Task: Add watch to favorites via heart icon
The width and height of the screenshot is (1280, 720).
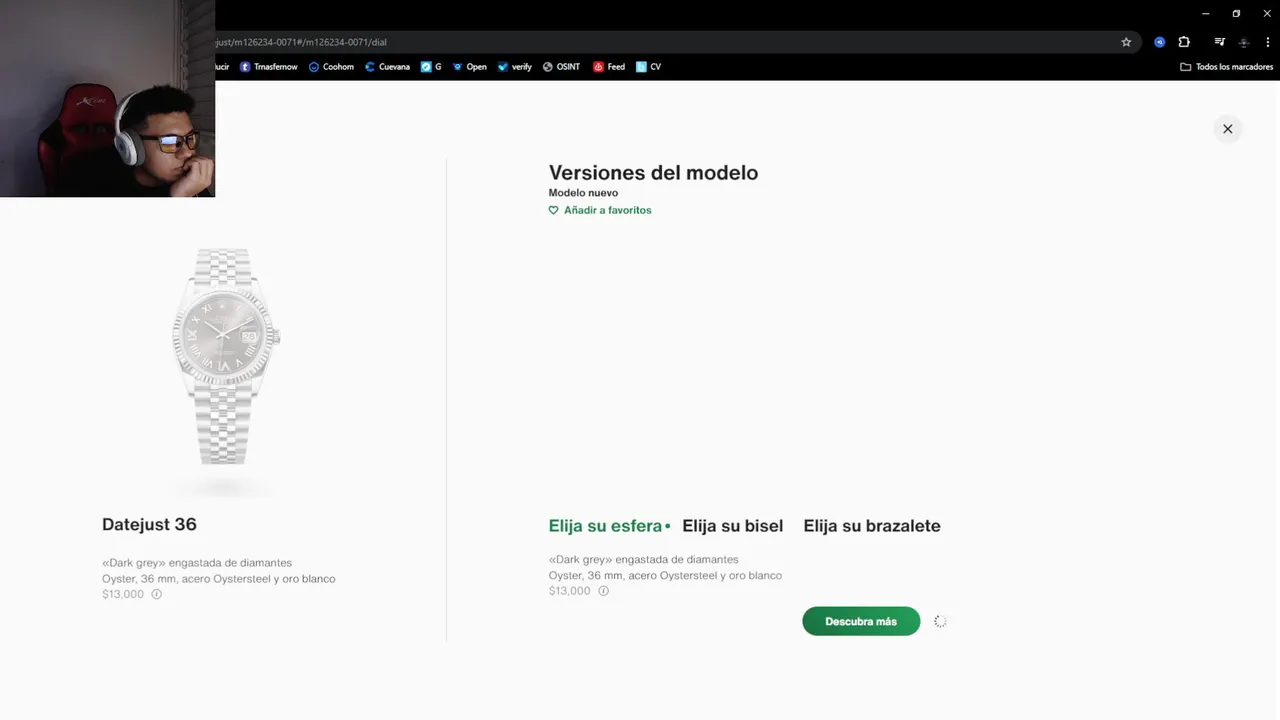Action: [553, 210]
